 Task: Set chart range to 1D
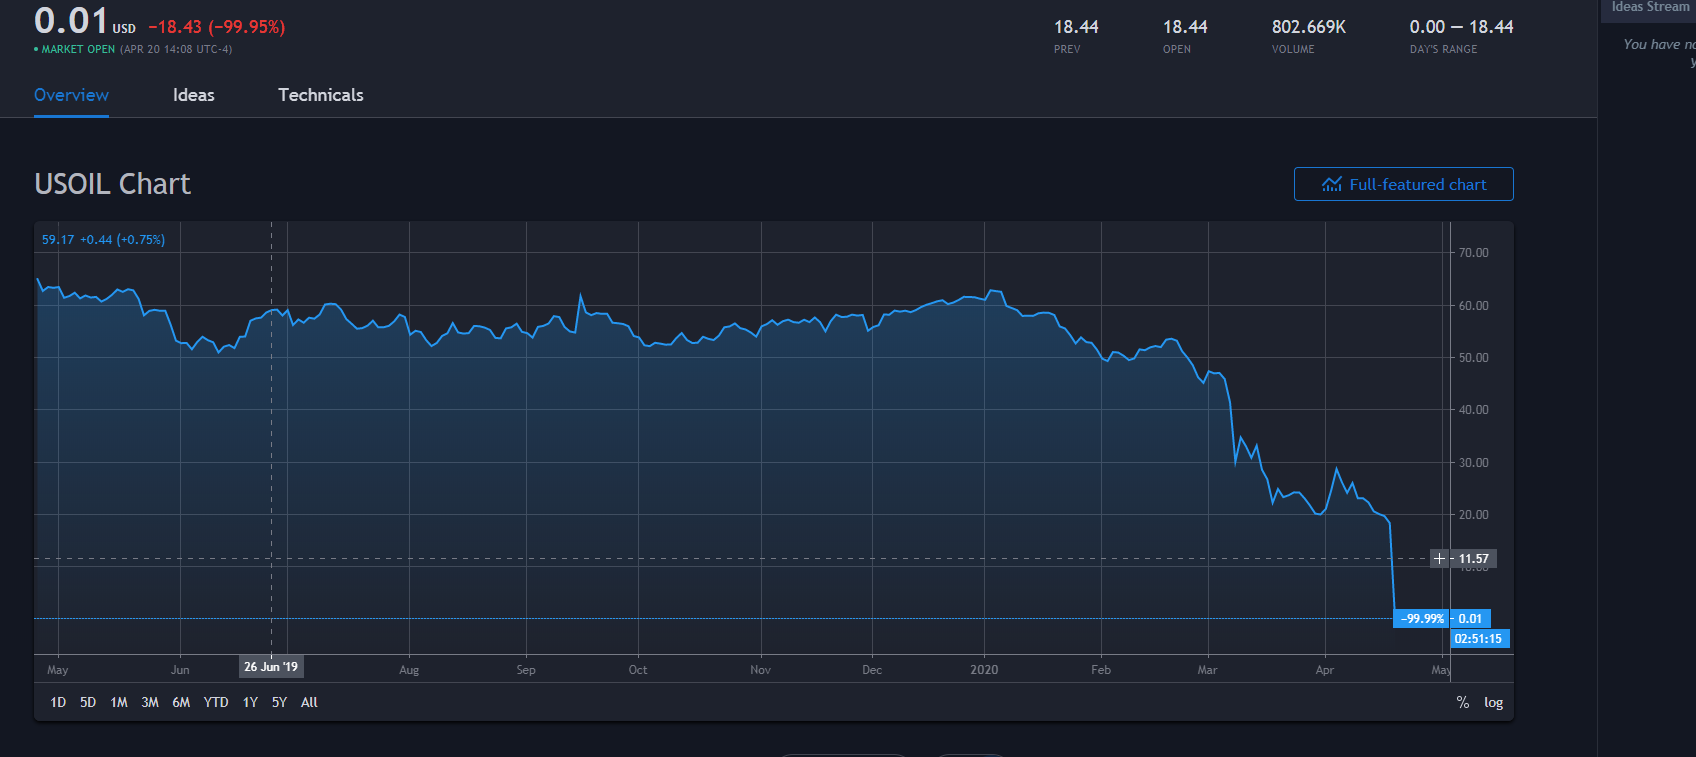pos(58,703)
